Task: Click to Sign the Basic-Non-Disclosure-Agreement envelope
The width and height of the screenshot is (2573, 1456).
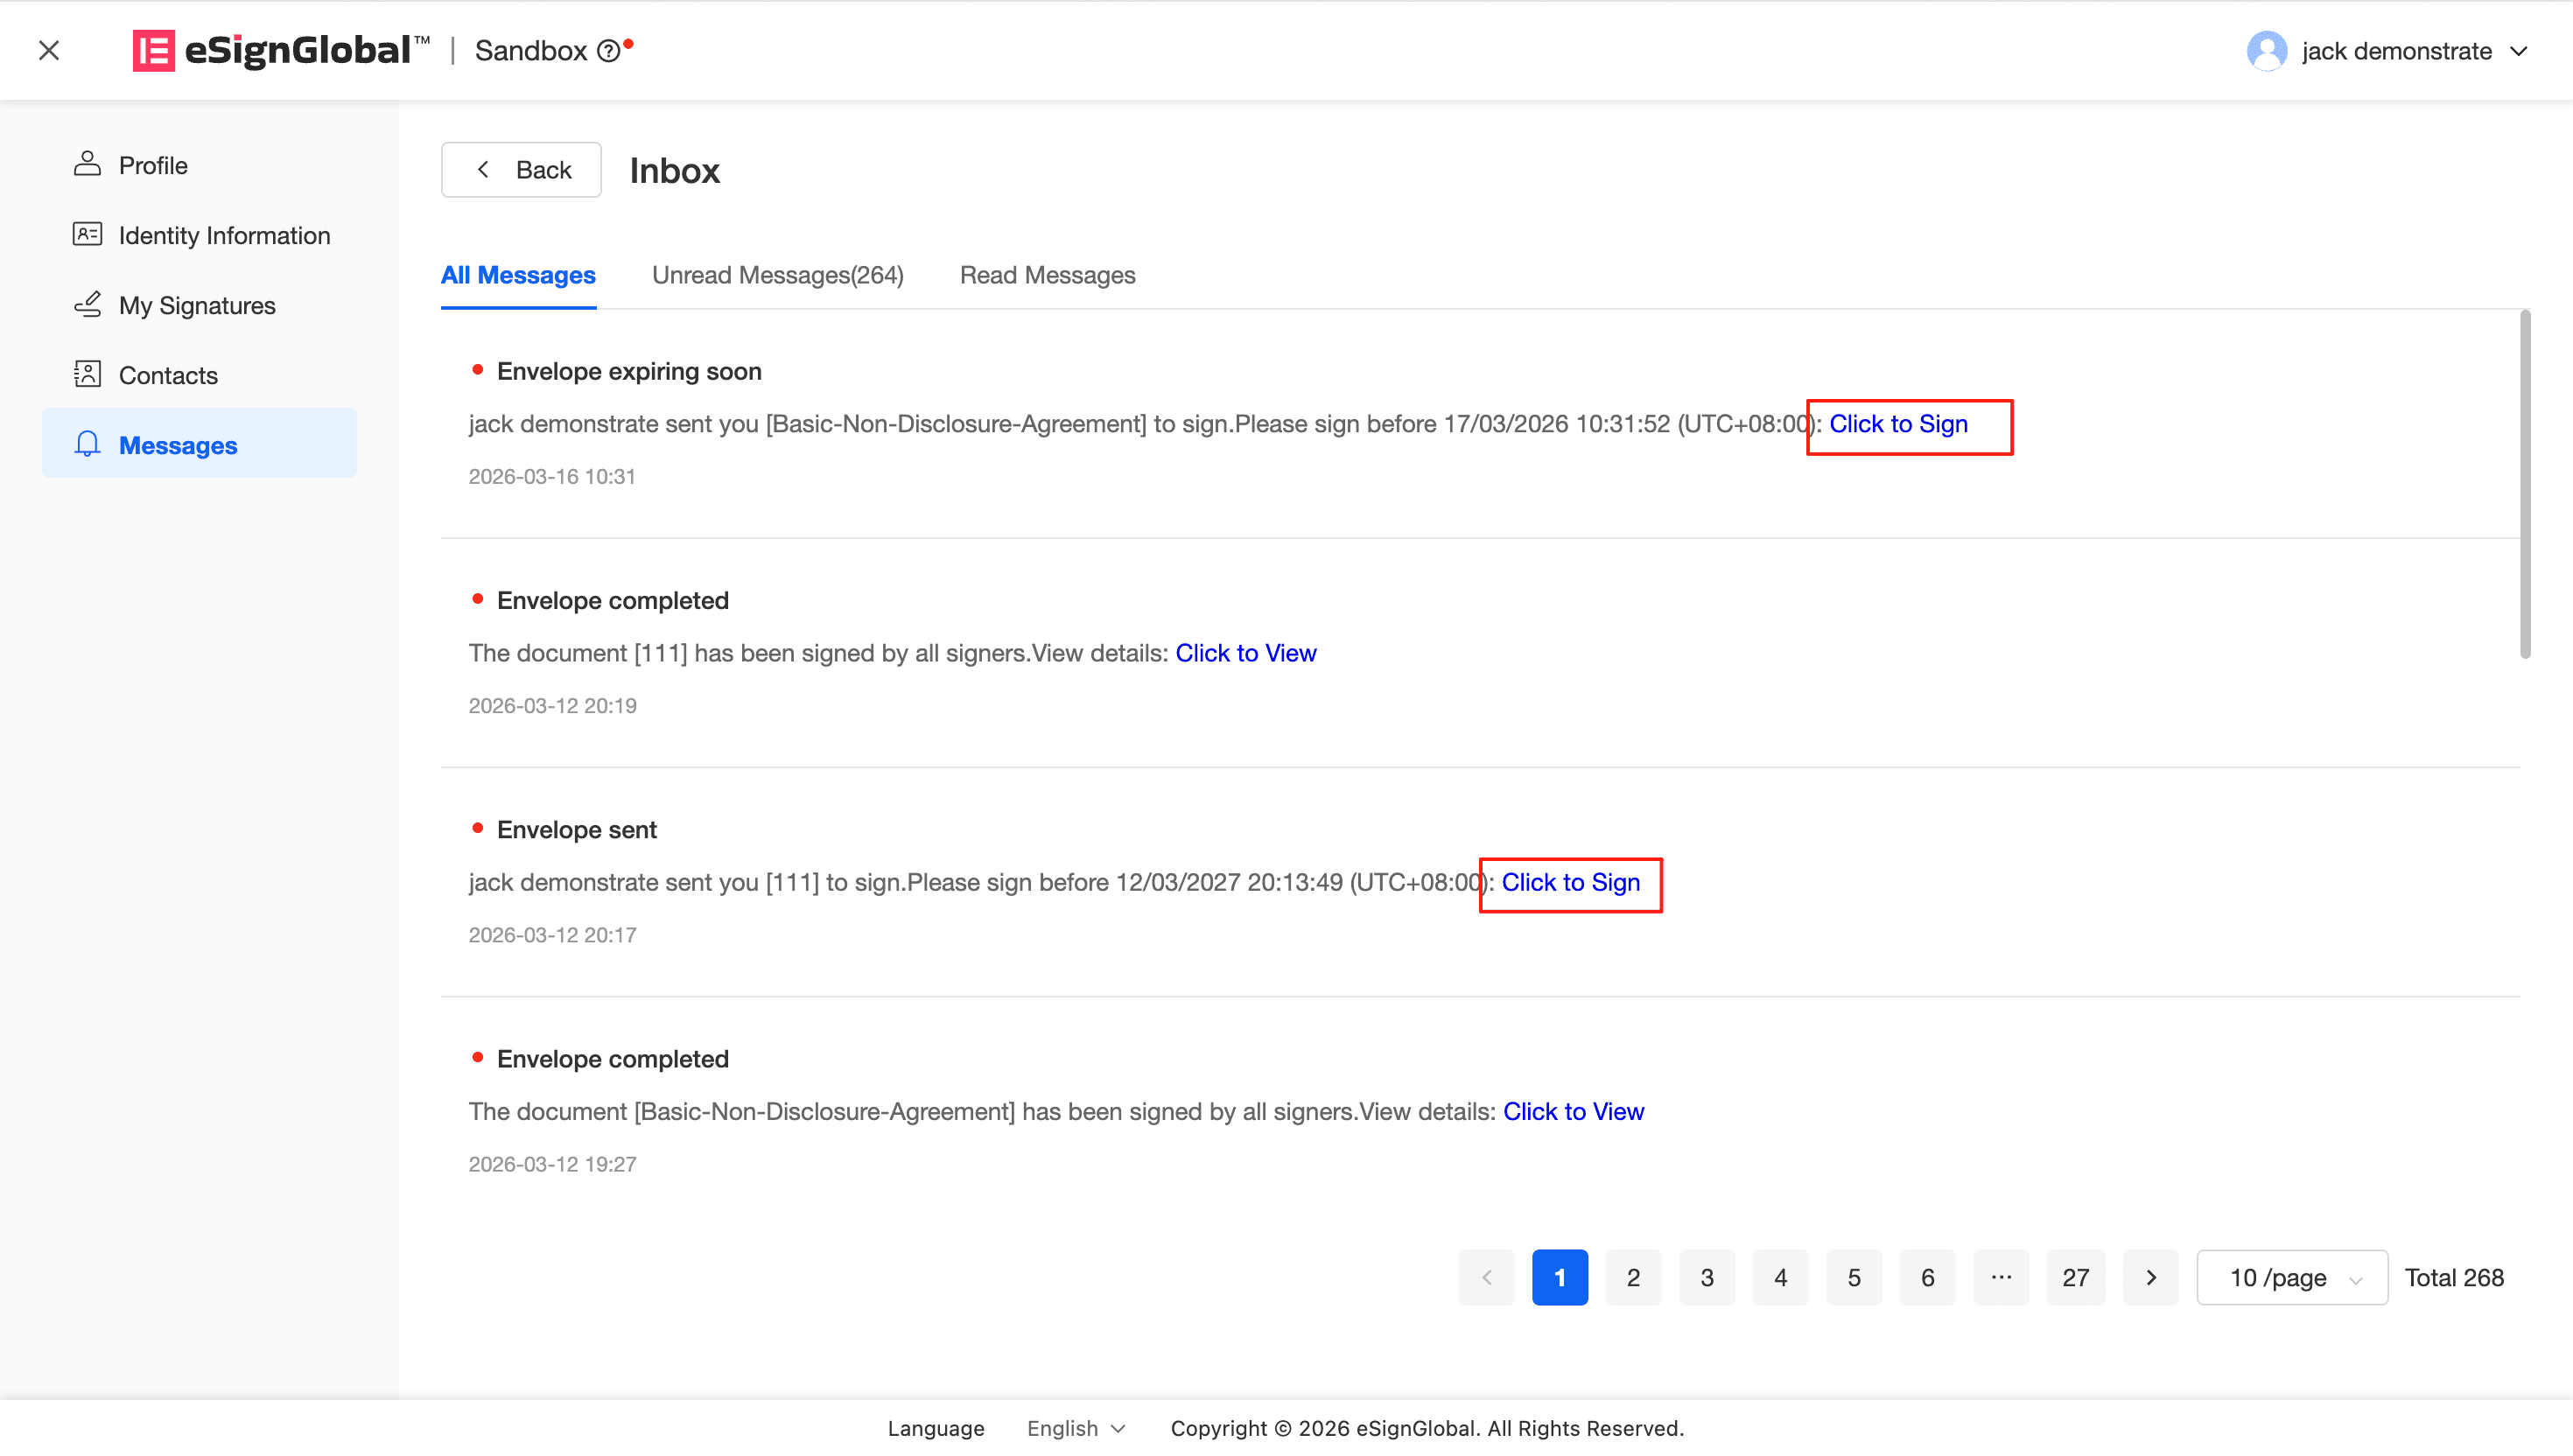Action: (x=1897, y=424)
